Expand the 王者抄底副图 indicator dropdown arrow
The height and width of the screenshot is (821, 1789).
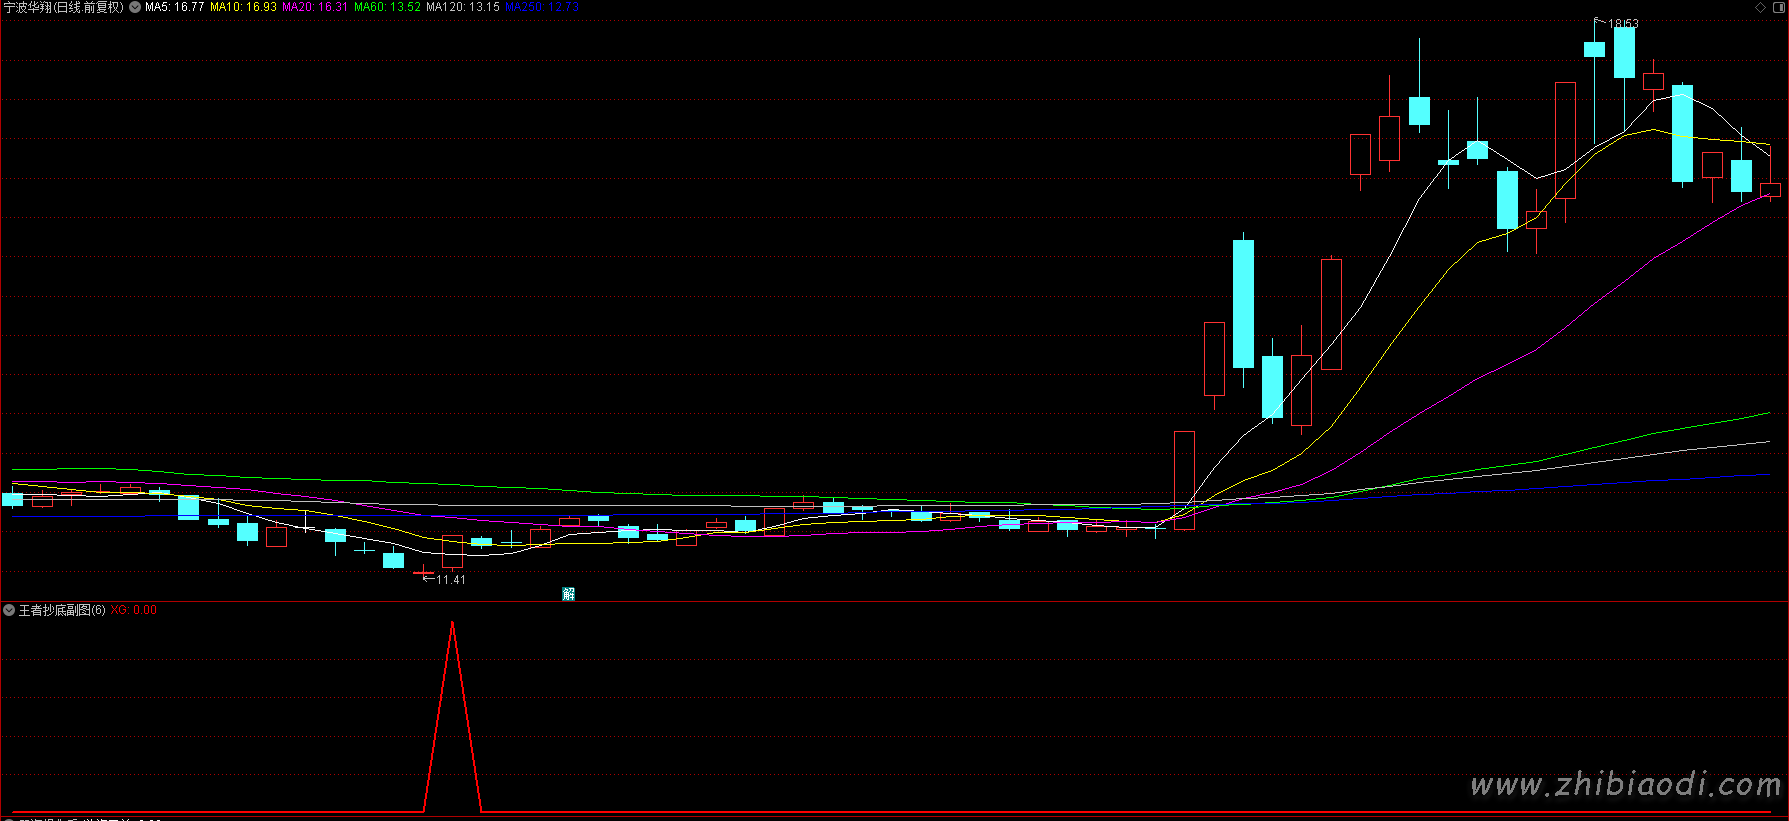click(9, 610)
